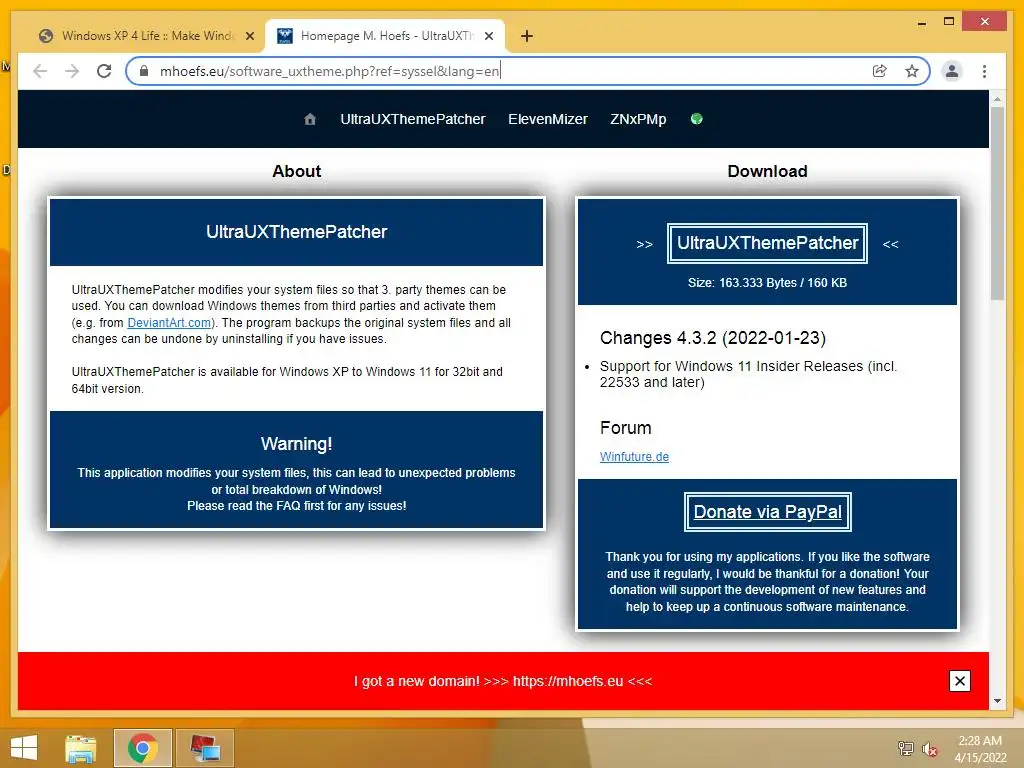Image resolution: width=1024 pixels, height=768 pixels.
Task: Click the page vertical scrollbar thumb
Action: [997, 204]
